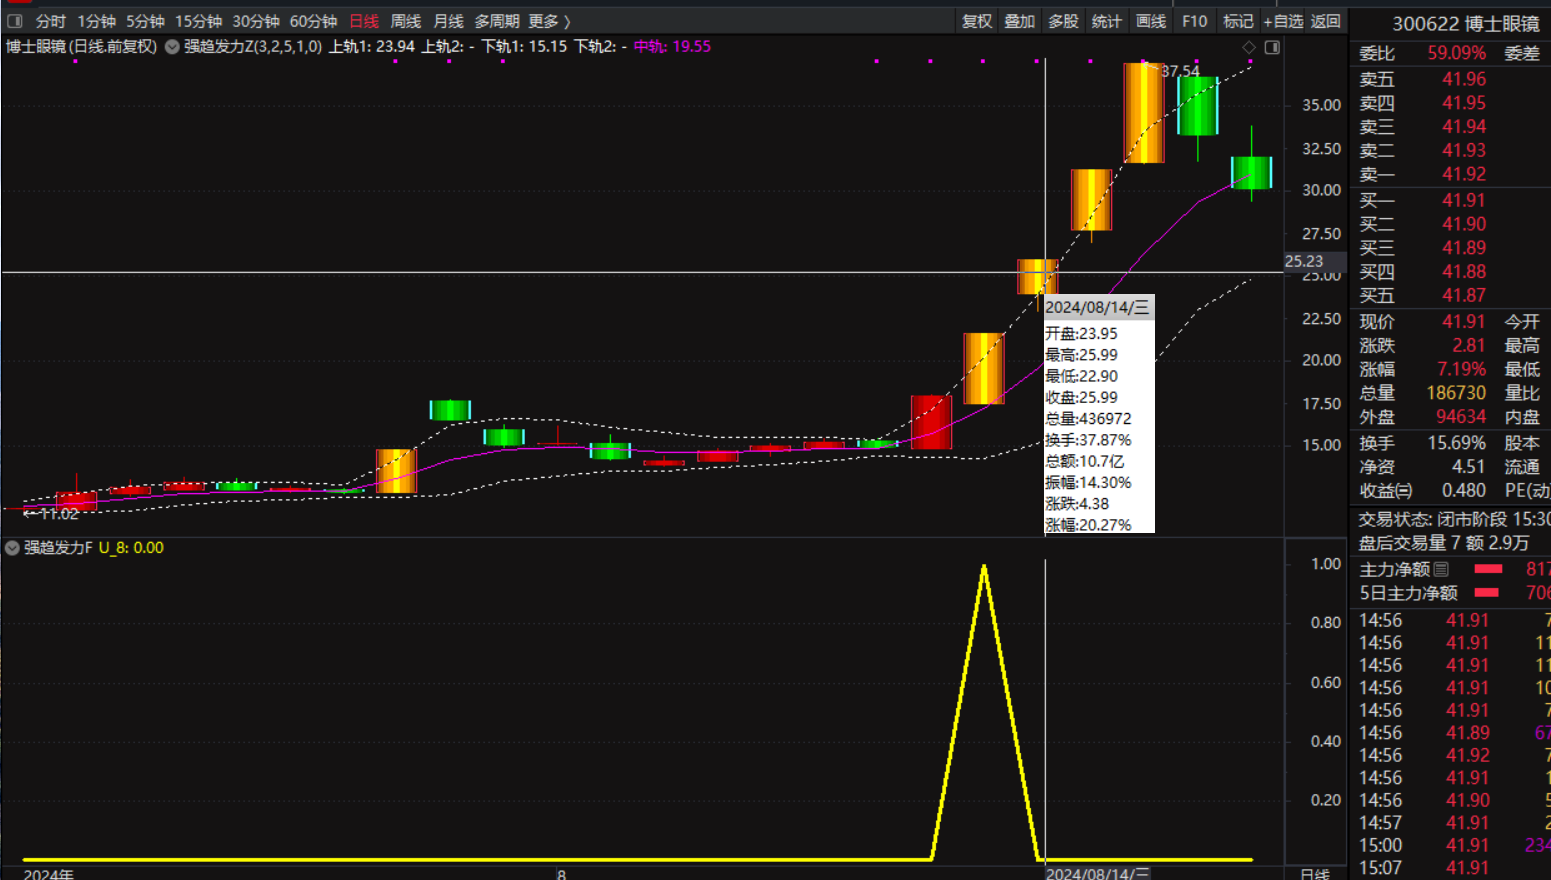
Task: Select the 日线 daily chart tab
Action: 364,21
